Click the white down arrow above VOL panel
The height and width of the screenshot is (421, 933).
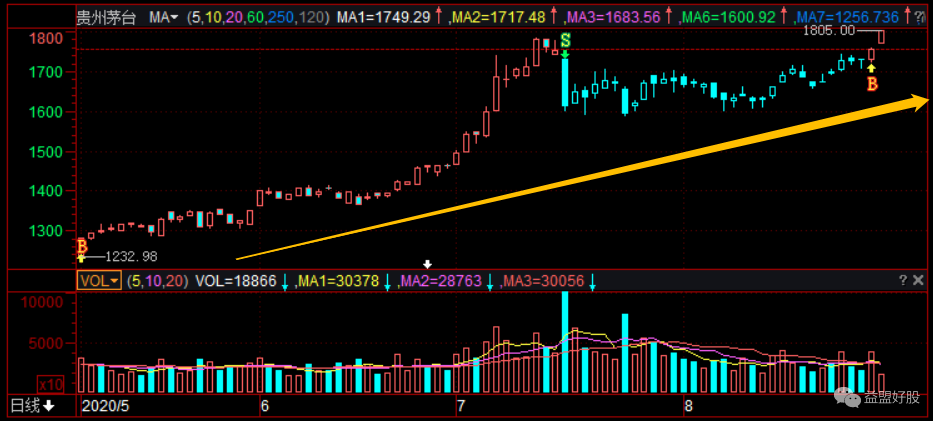429,265
